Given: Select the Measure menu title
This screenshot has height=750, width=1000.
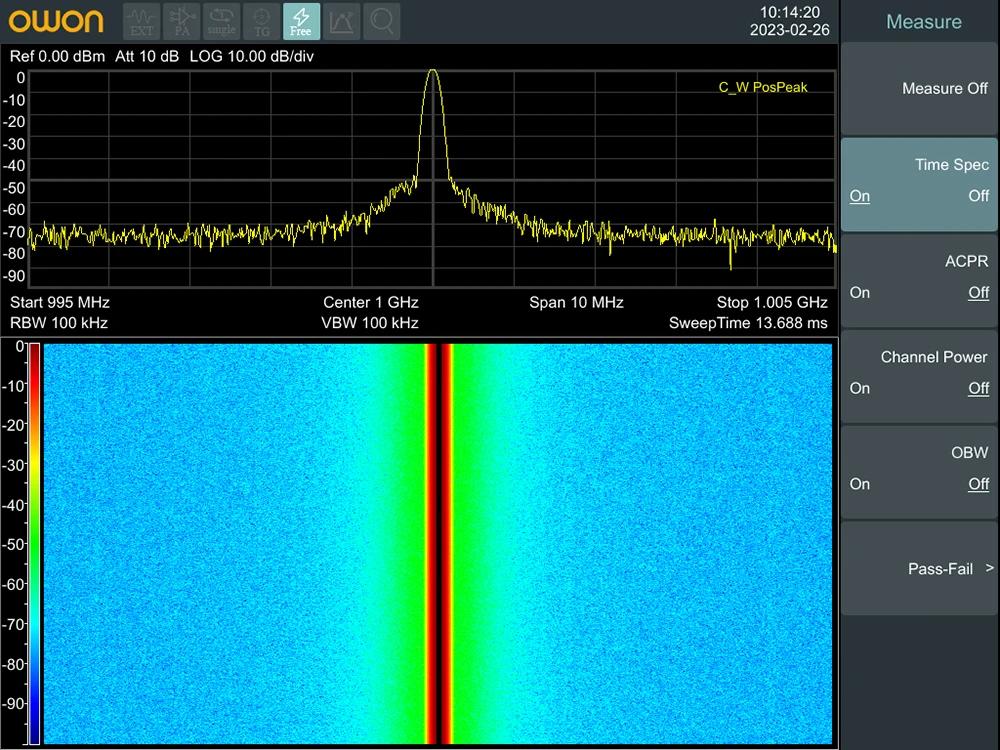Looking at the screenshot, I should coord(923,22).
